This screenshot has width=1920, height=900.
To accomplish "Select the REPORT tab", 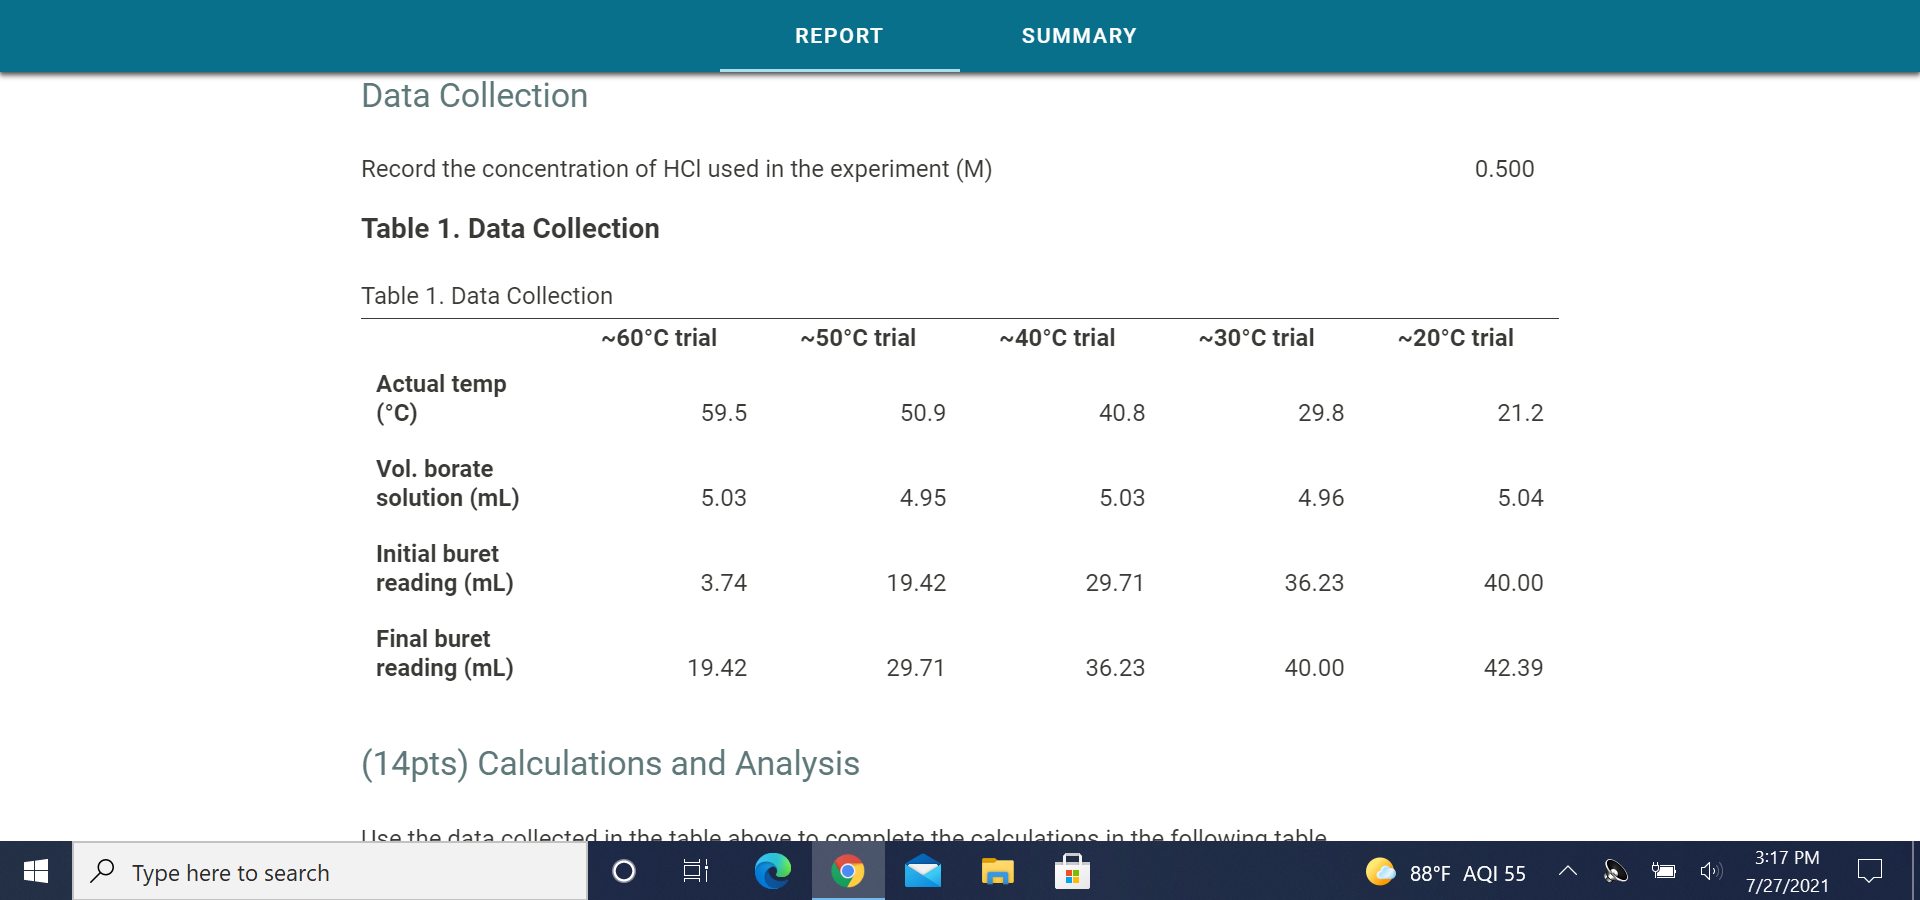I will pyautogui.click(x=839, y=36).
